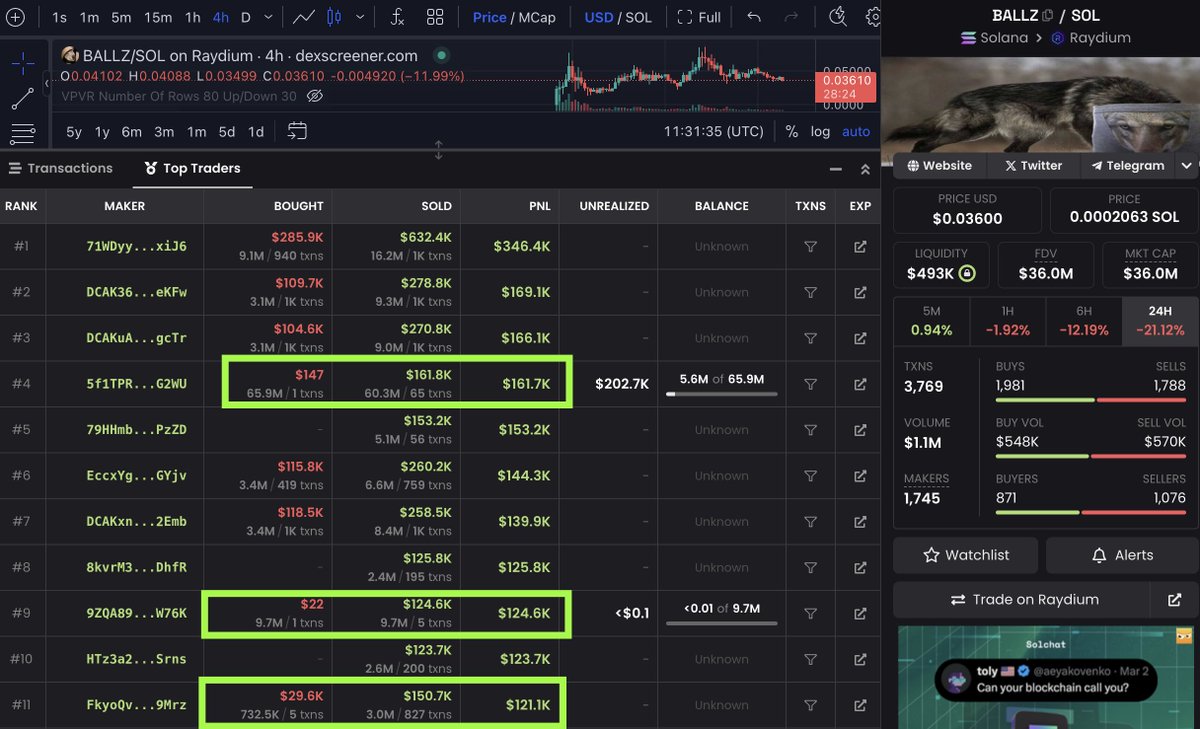
Task: Open explorer link for 8kvrM3...DhfR
Action: pos(860,567)
